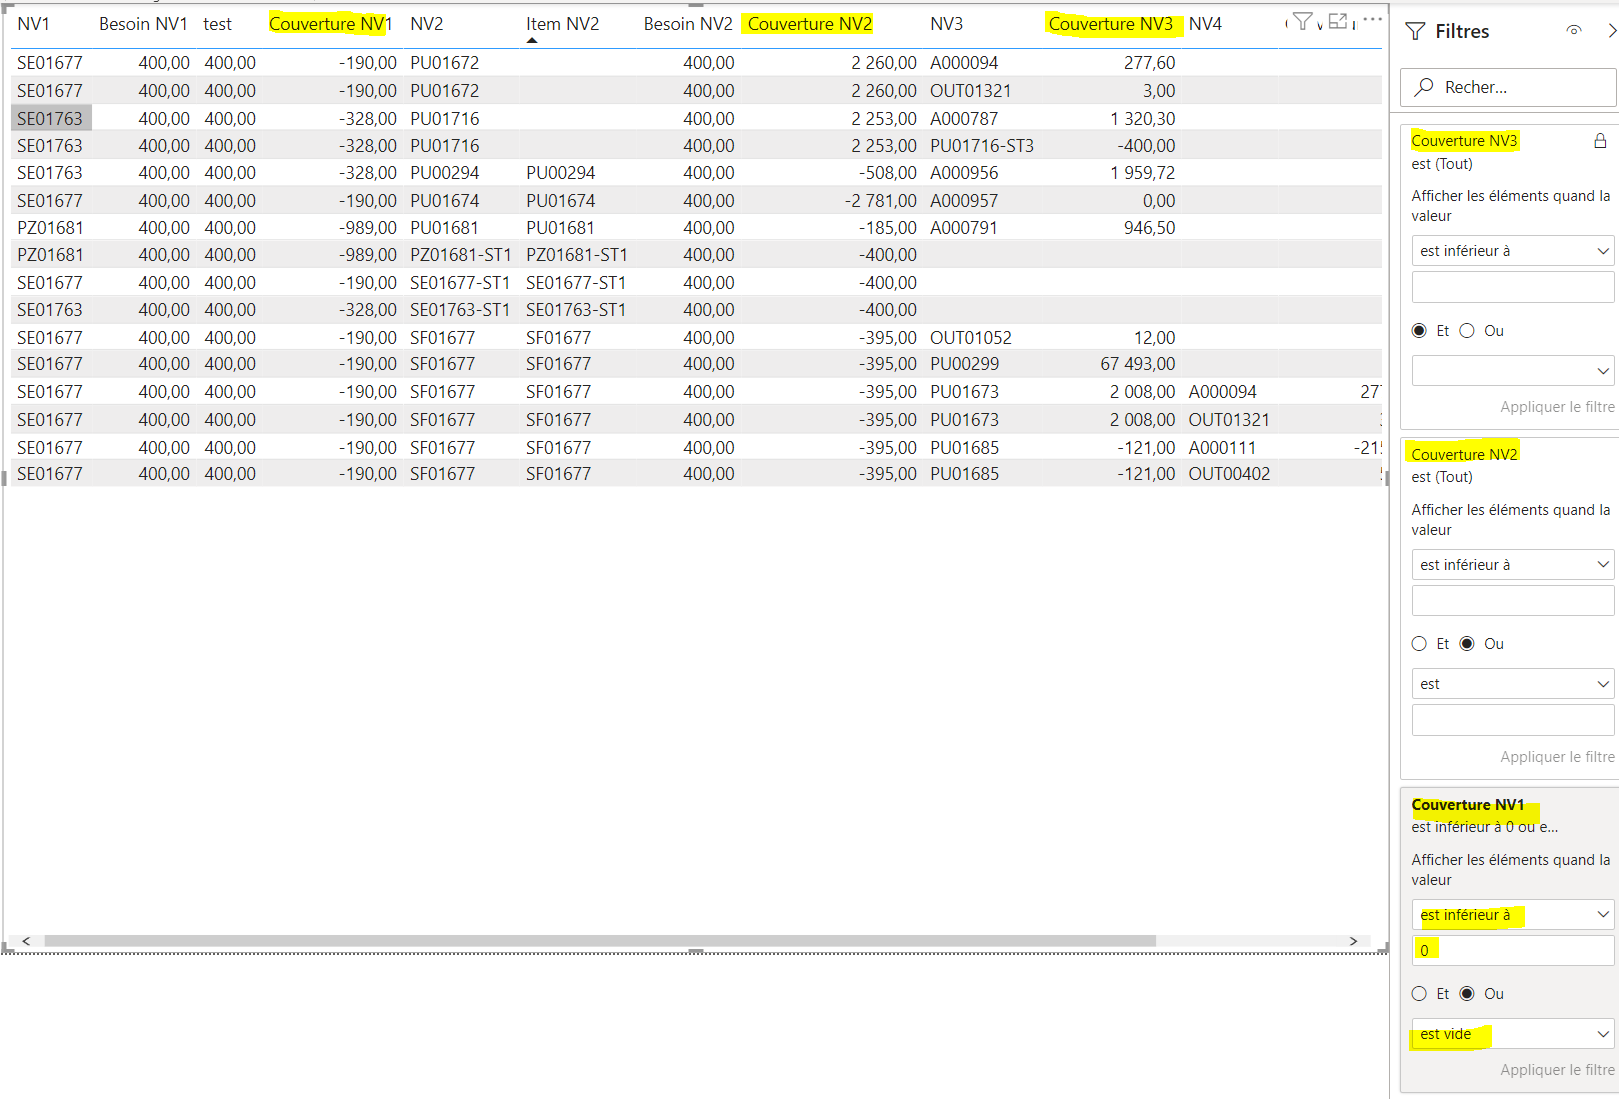1619x1099 pixels.
Task: Select the Et radio in Couverture NV3 filter
Action: click(x=1419, y=331)
